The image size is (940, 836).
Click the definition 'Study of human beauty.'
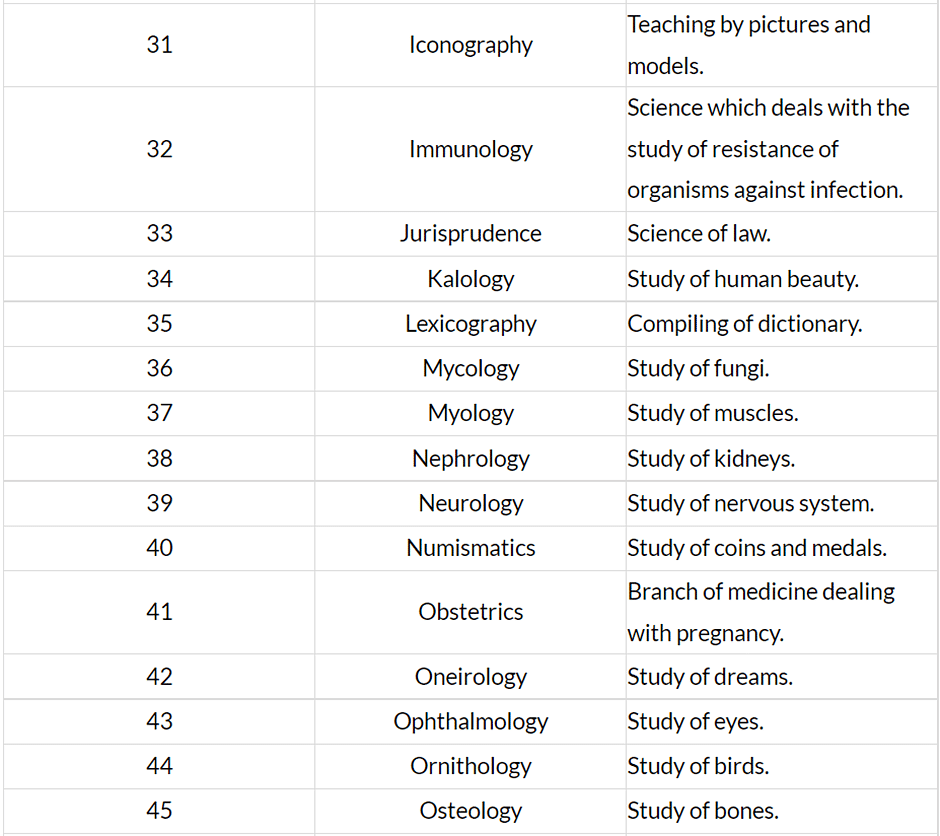tap(743, 279)
